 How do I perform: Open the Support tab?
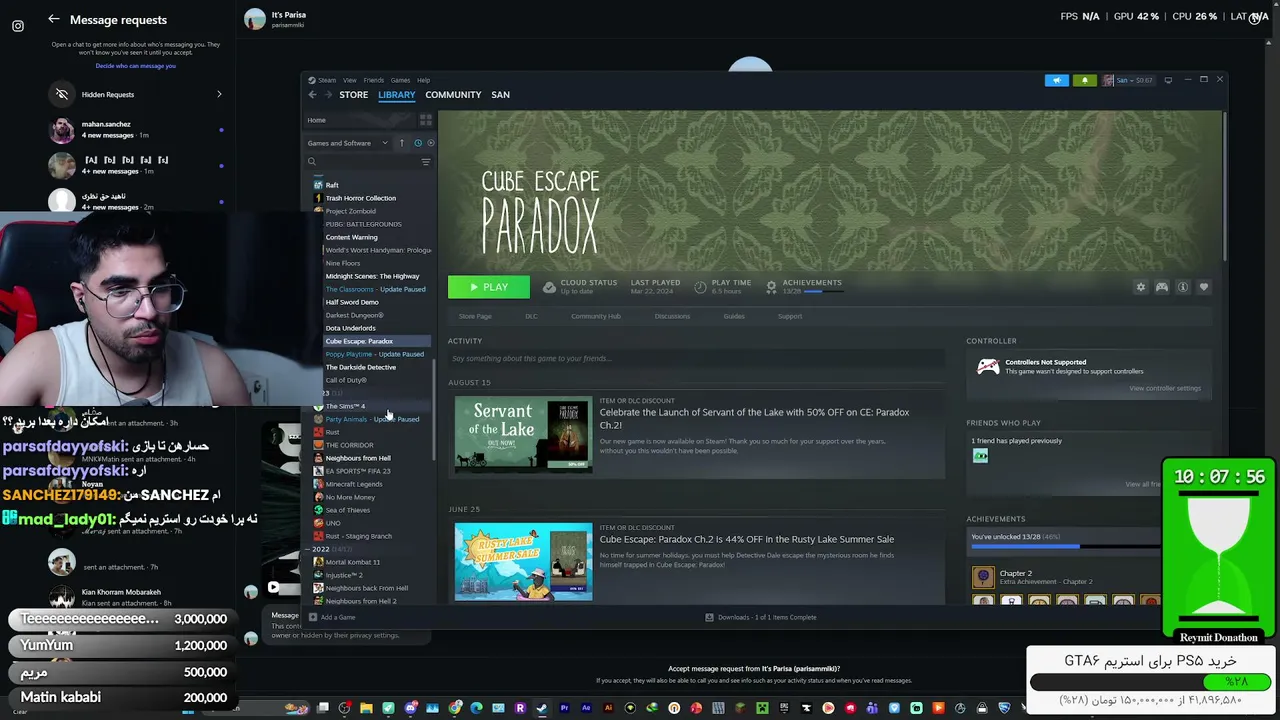click(790, 316)
